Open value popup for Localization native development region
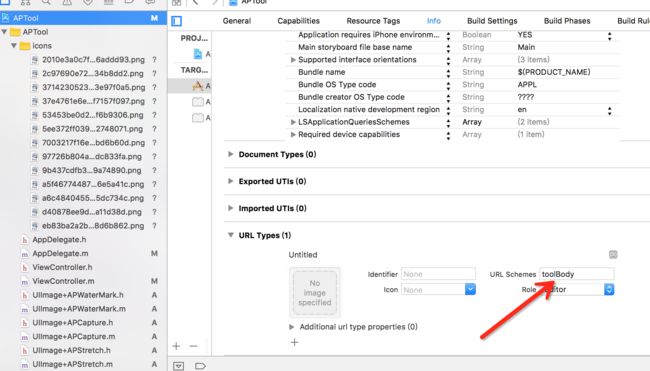Image resolution: width=650 pixels, height=371 pixels. pyautogui.click(x=609, y=111)
